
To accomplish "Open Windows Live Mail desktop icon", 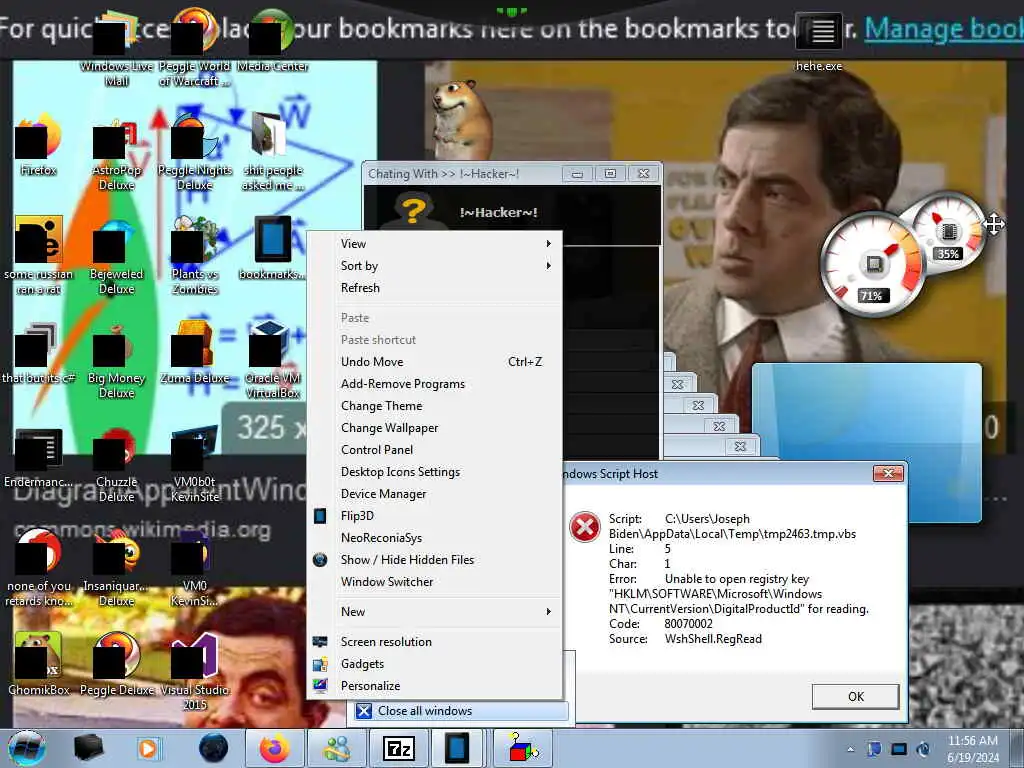I will click(116, 49).
